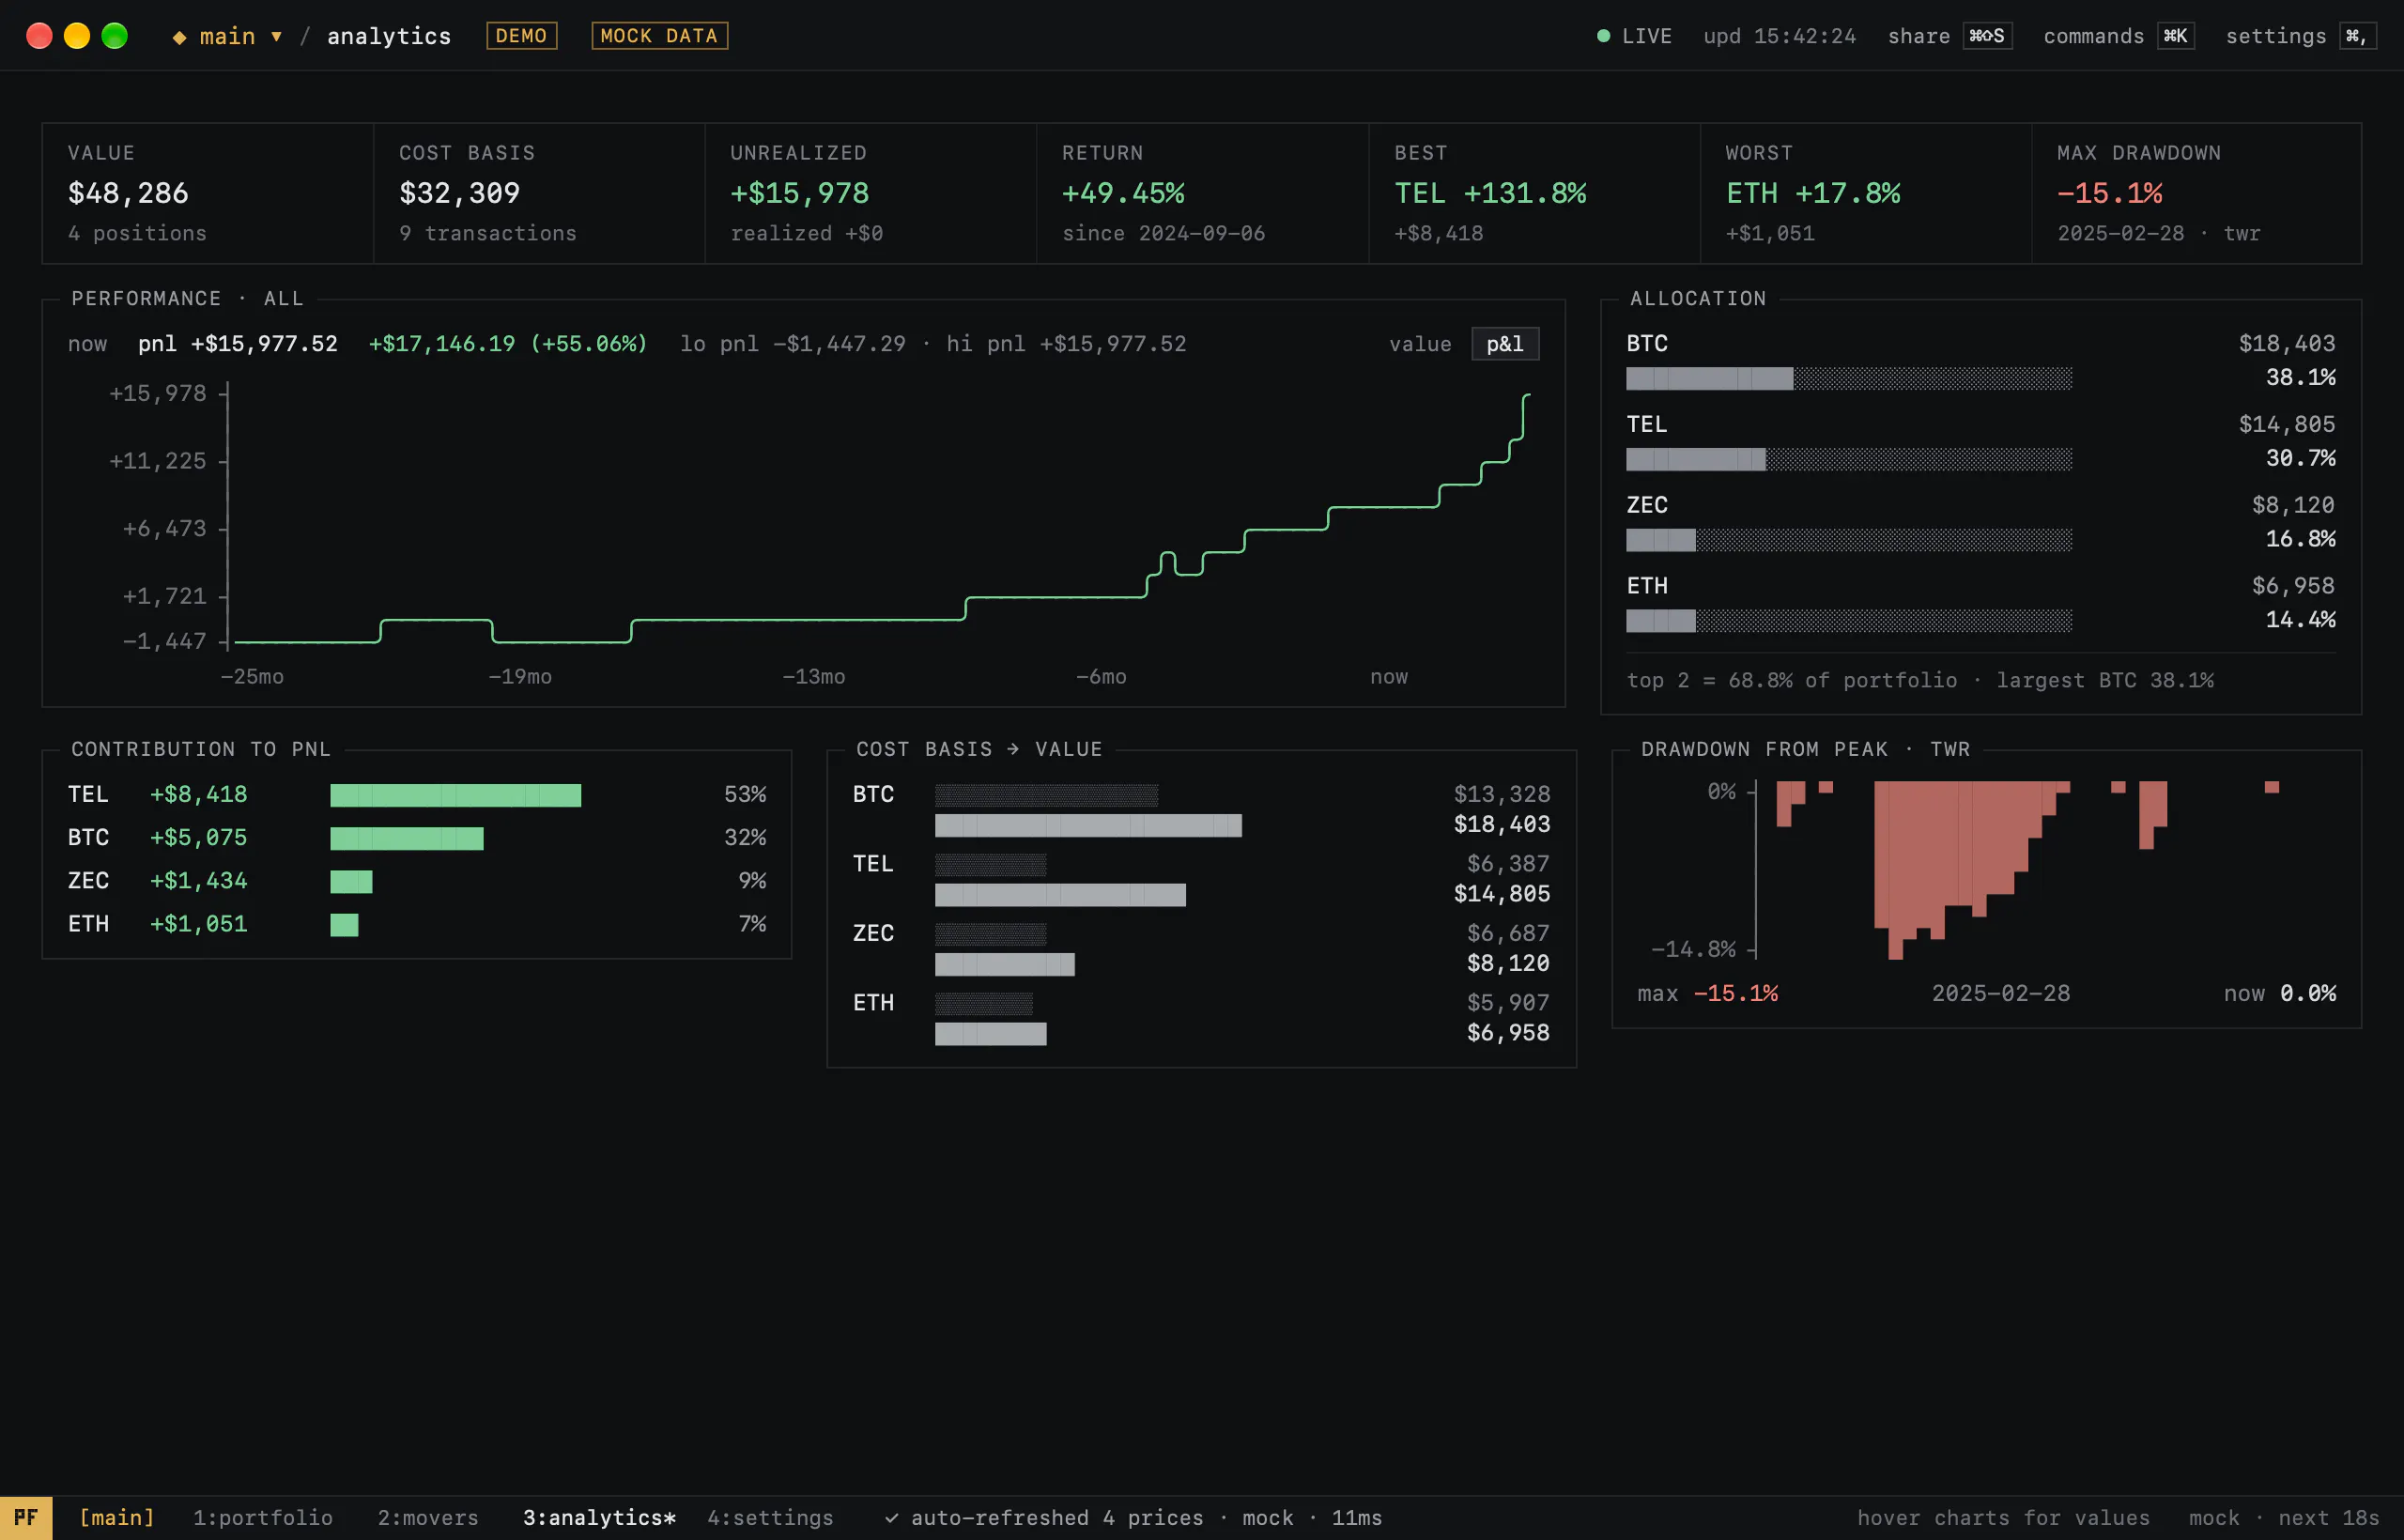The height and width of the screenshot is (1540, 2404).
Task: Click the orange diamond icon beside main
Action: (x=179, y=37)
